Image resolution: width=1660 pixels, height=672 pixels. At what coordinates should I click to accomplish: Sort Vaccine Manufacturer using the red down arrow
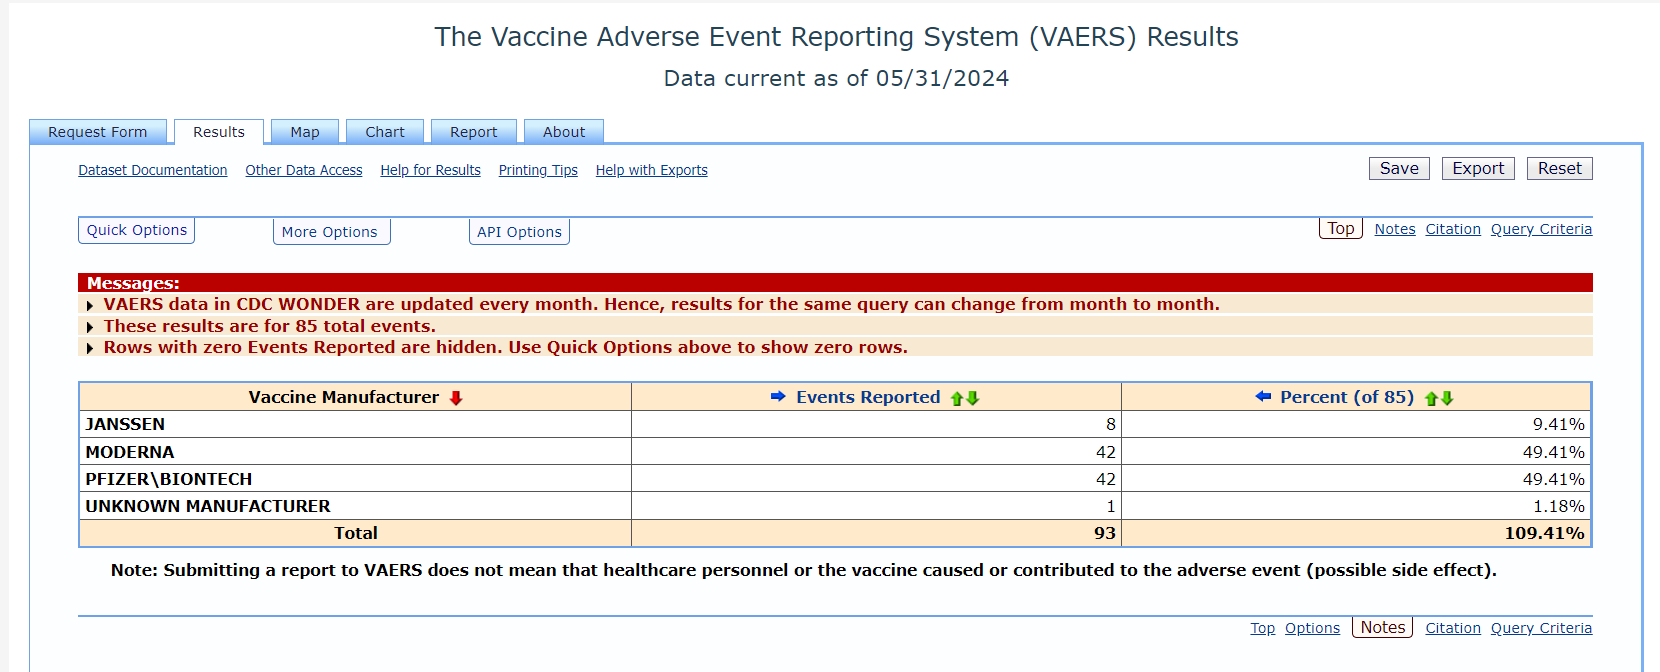coord(456,398)
